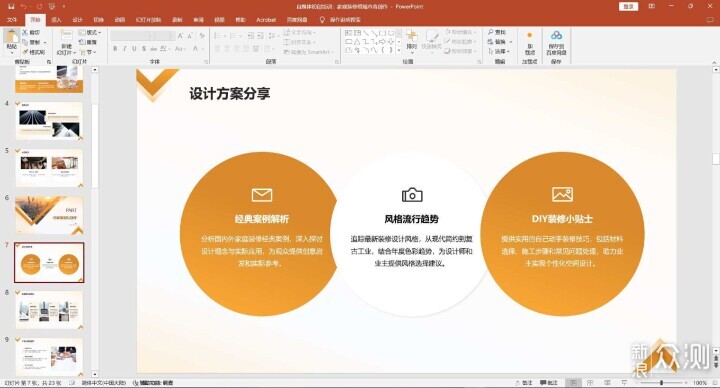Screen dimensions: 720x388
Task: Open the 对齐文本 align text dropdown
Action: [x=300, y=42]
